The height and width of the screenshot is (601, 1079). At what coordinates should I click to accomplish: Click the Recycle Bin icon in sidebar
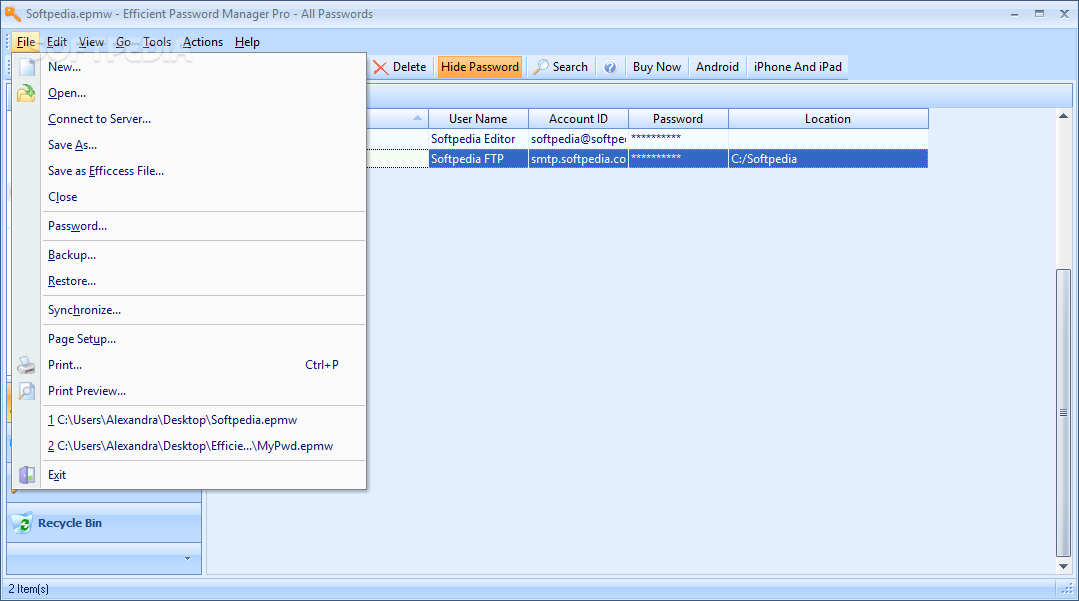click(x=22, y=523)
